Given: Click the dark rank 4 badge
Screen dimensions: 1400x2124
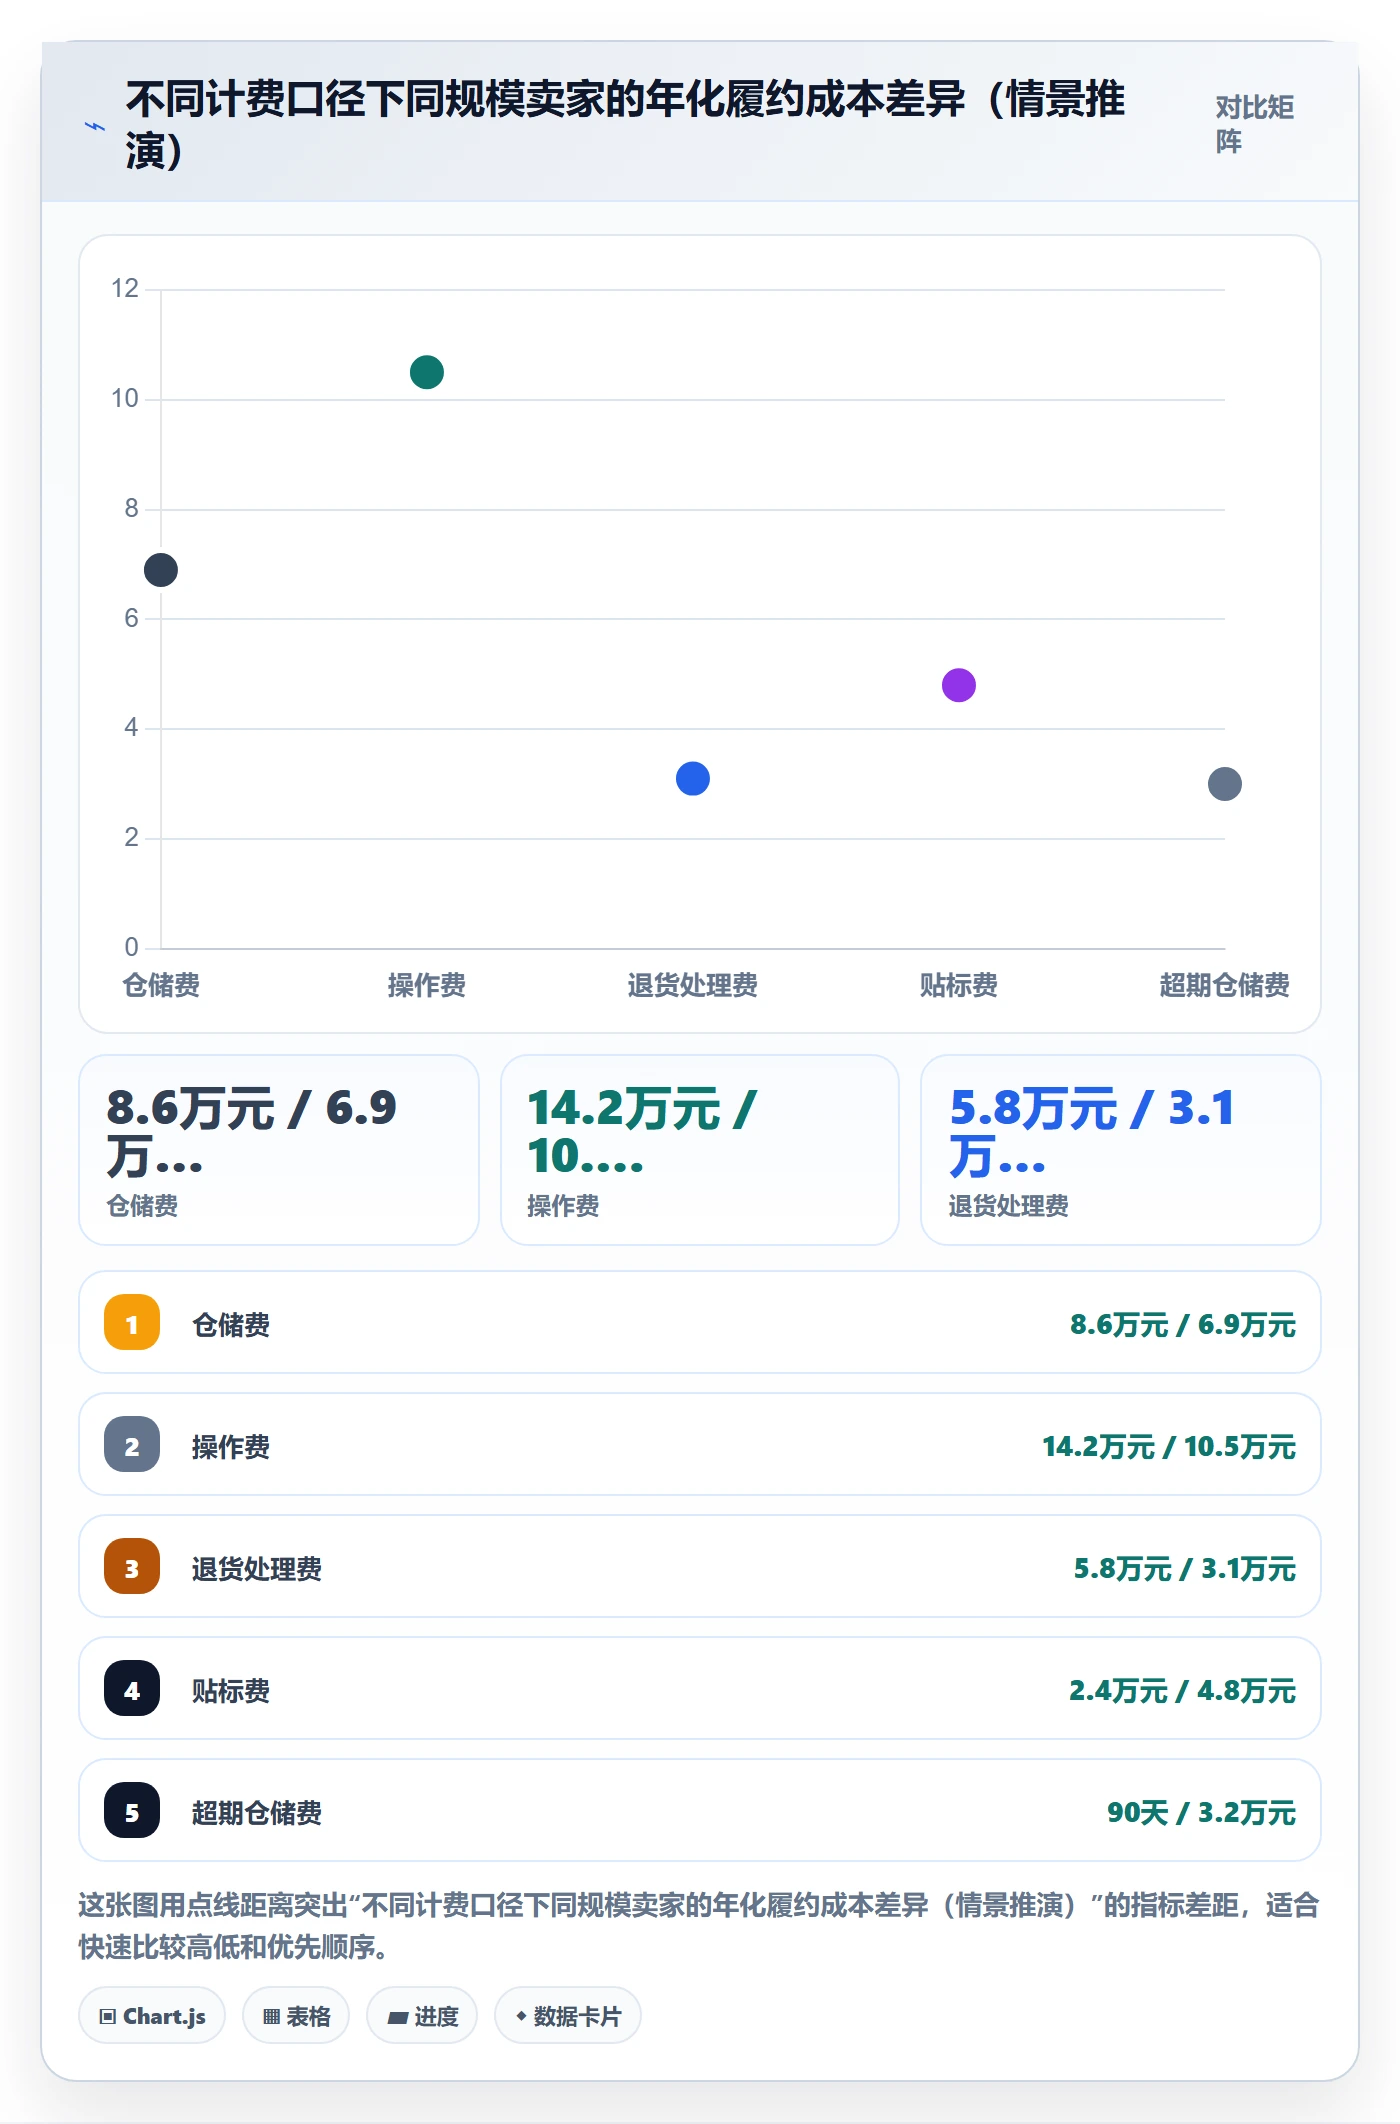Looking at the screenshot, I should point(132,1689).
